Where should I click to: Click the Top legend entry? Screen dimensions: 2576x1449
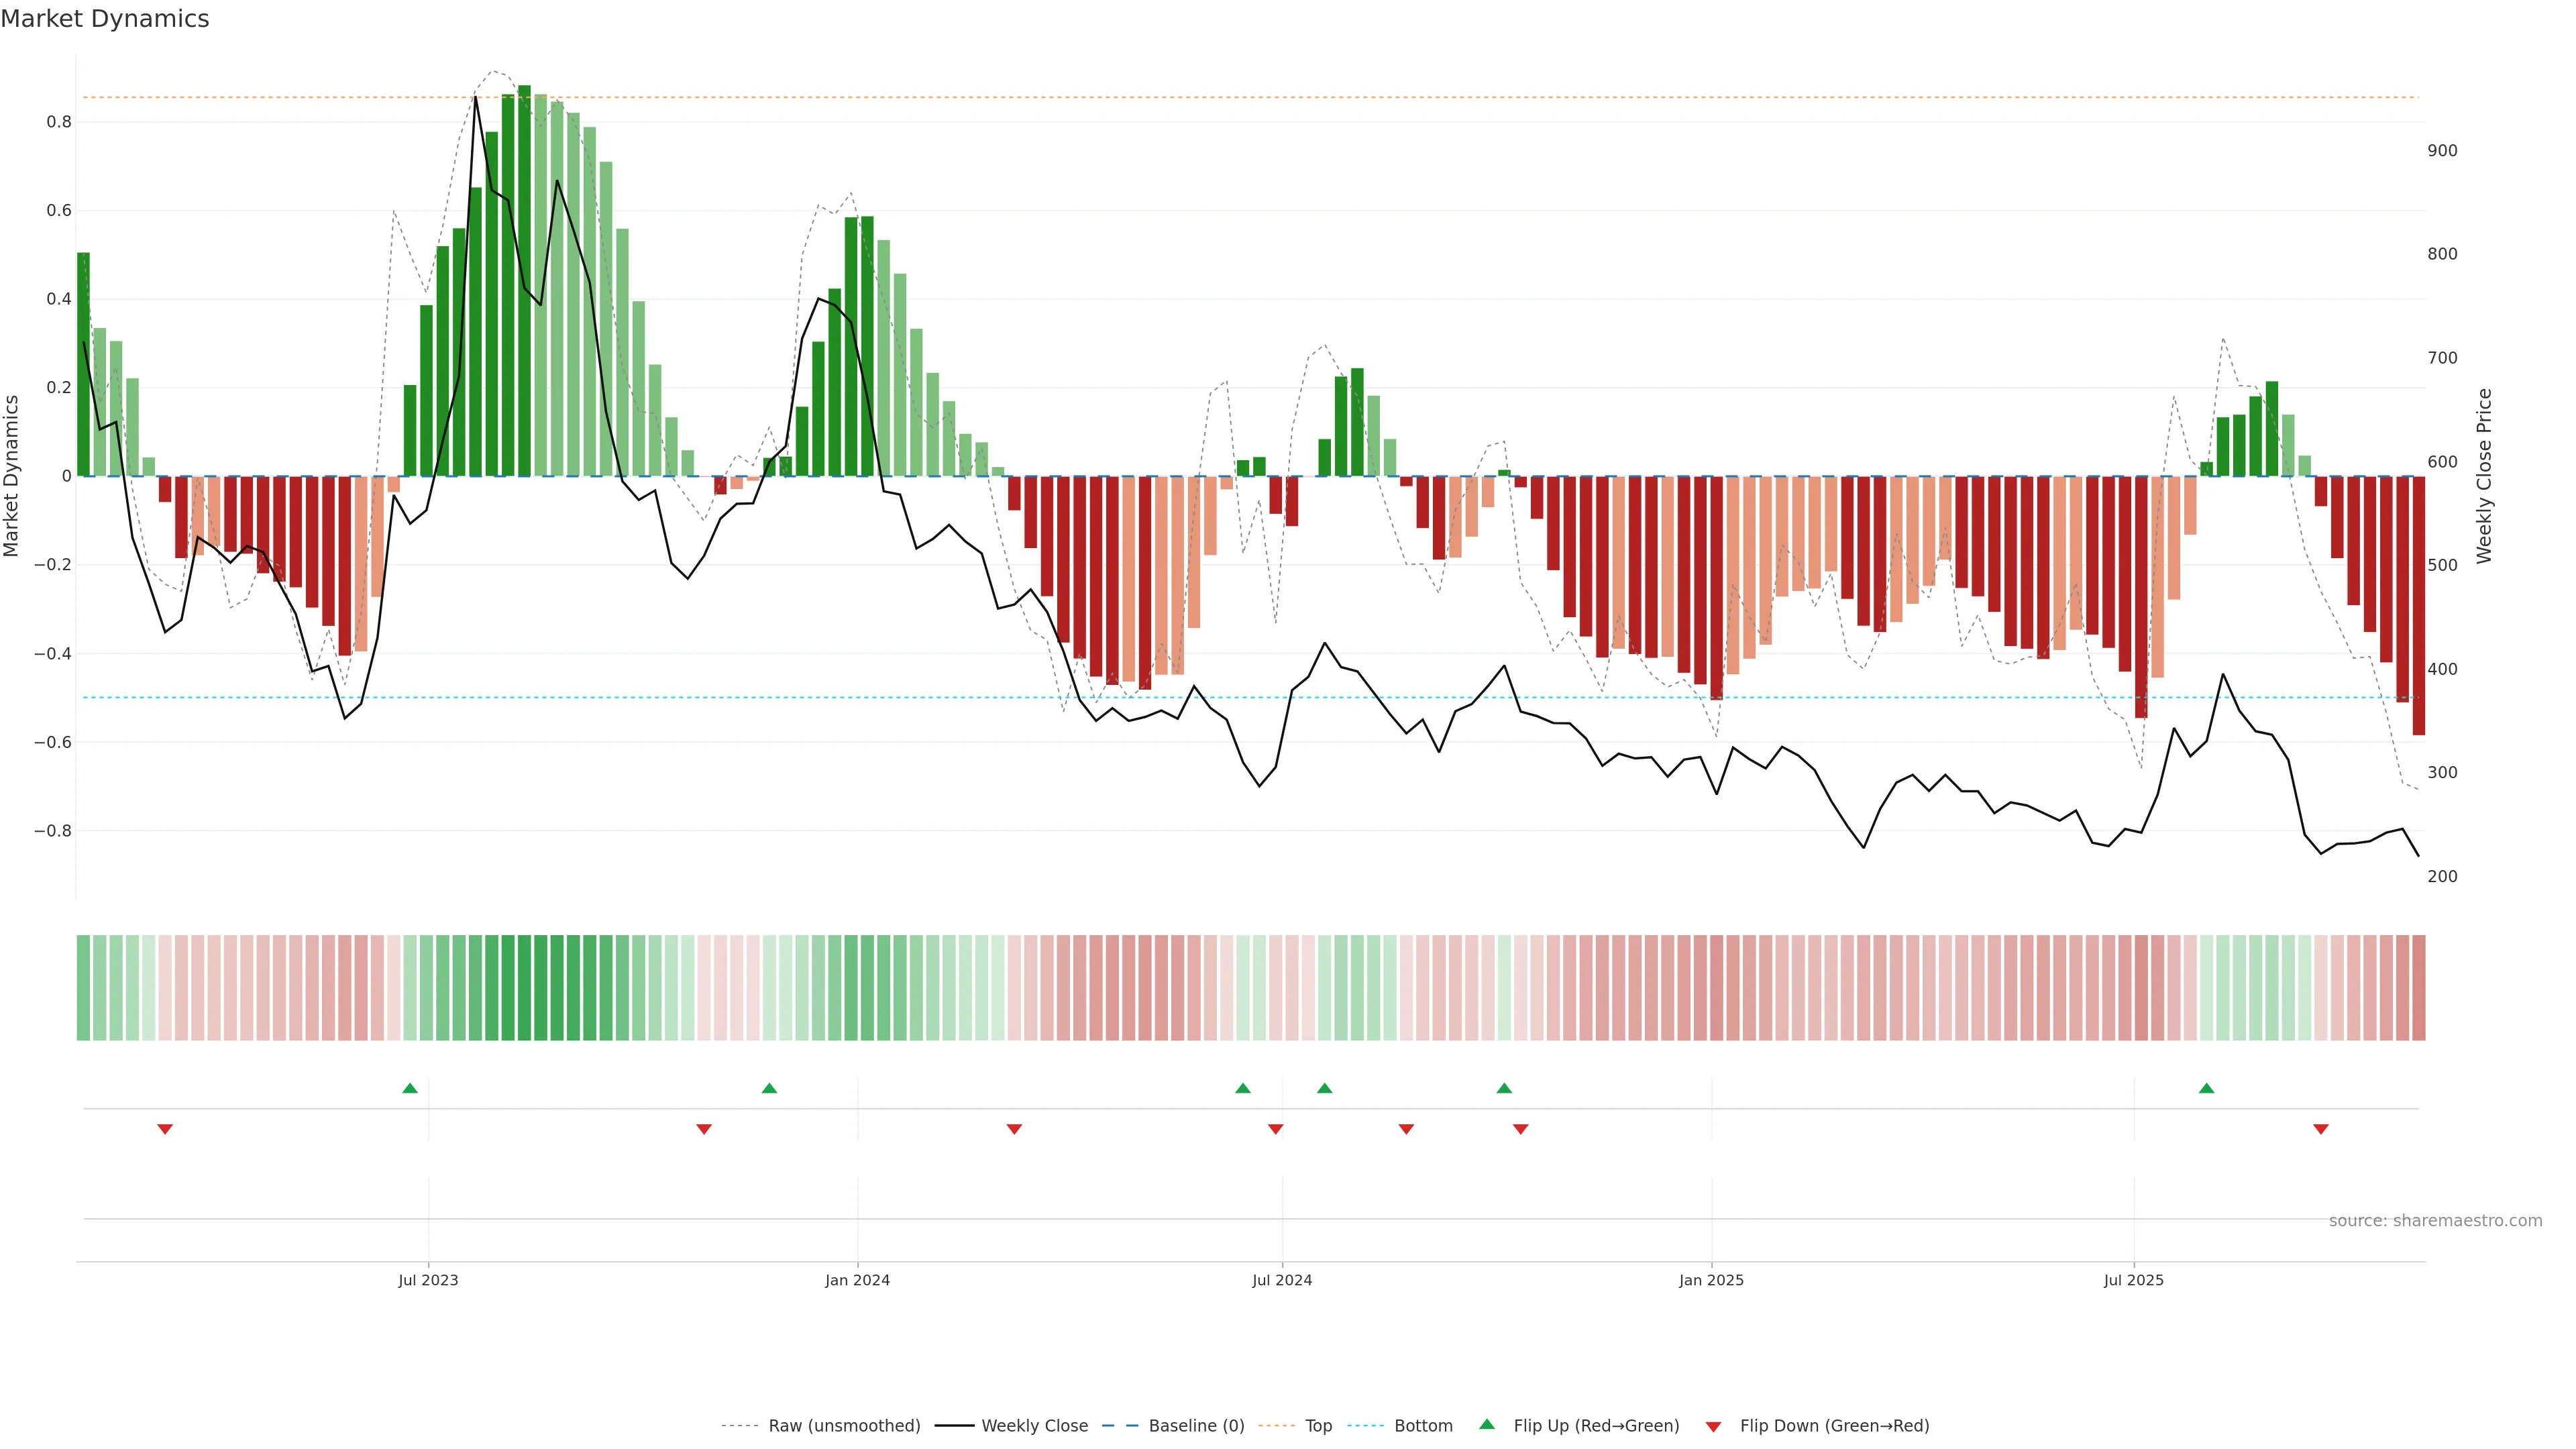tap(1318, 1426)
